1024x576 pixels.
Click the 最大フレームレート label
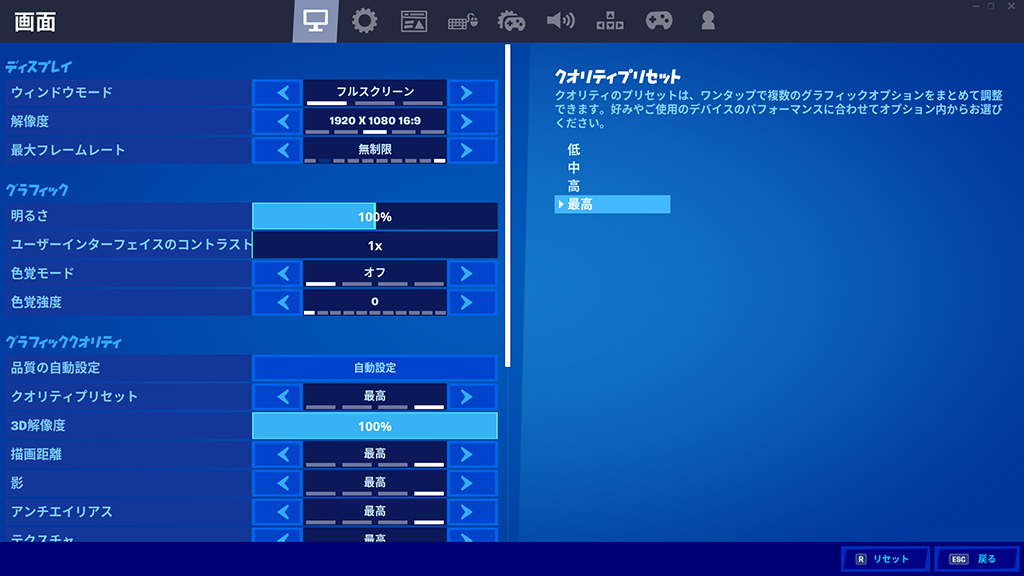[67, 150]
